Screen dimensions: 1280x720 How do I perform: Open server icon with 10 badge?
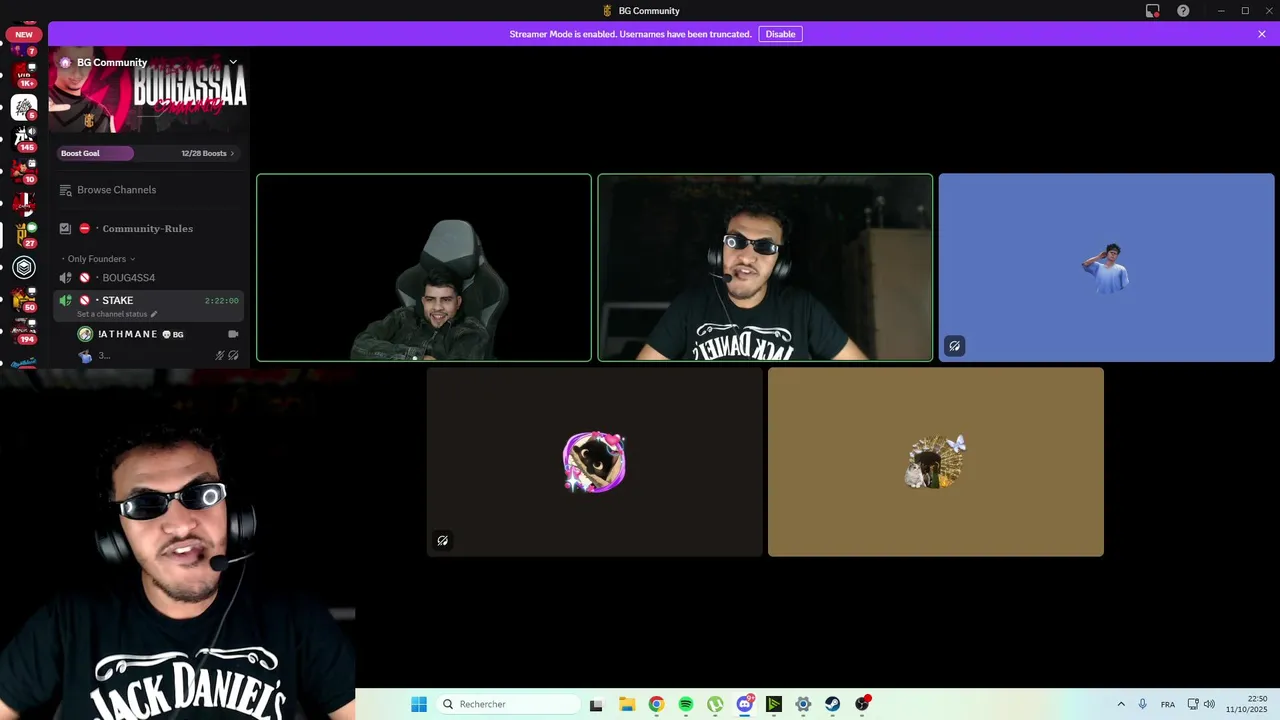pyautogui.click(x=24, y=171)
